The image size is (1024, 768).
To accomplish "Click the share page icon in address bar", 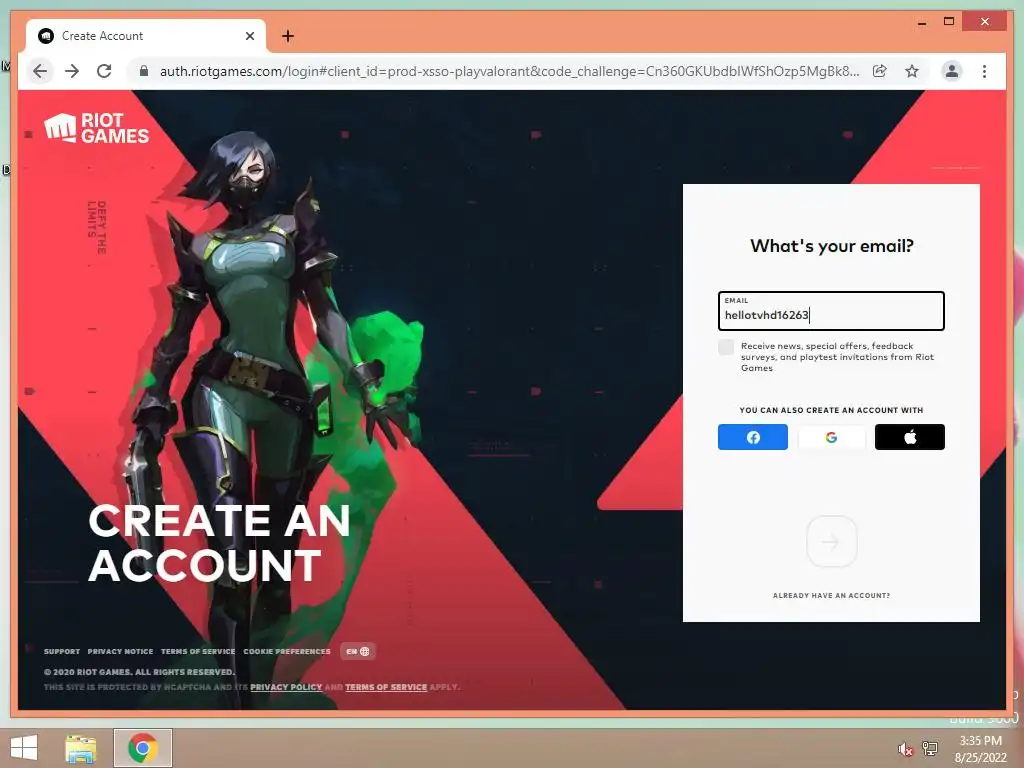I will pos(880,71).
